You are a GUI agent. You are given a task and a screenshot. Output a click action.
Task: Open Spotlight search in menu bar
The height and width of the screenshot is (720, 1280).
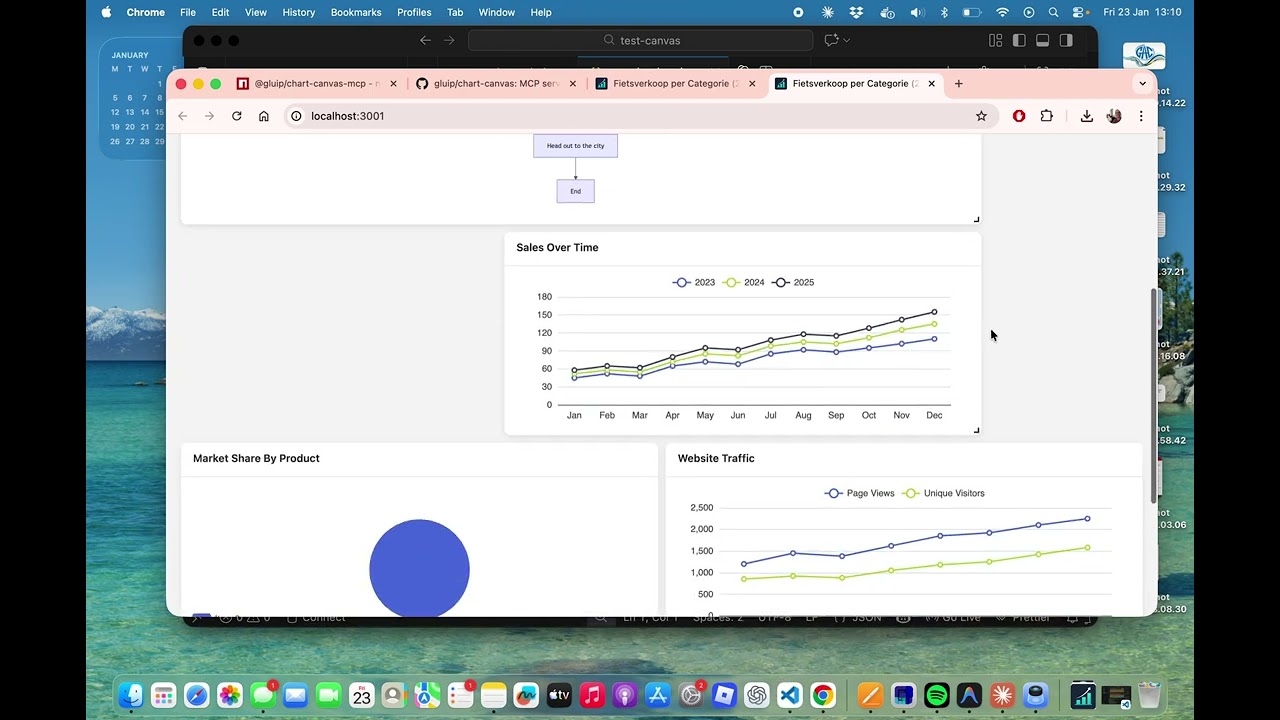click(1053, 12)
